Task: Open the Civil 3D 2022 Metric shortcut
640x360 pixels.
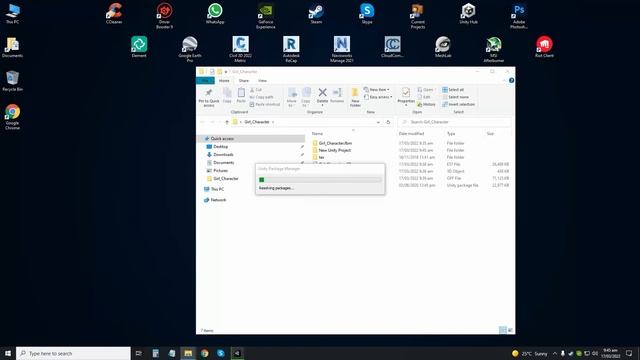Action: tap(240, 49)
